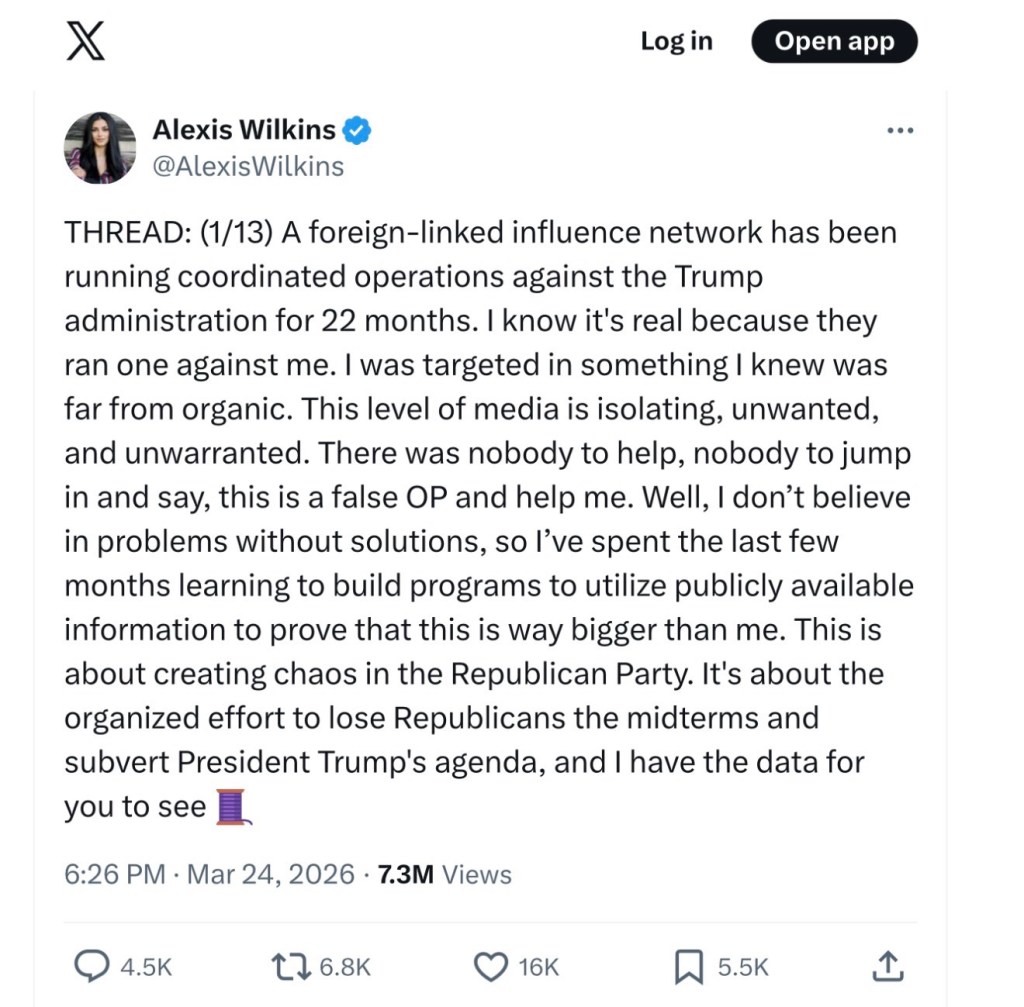This screenshot has height=1007, width=1024.
Task: Click the 6:26 PM post timestamp
Action: click(114, 874)
